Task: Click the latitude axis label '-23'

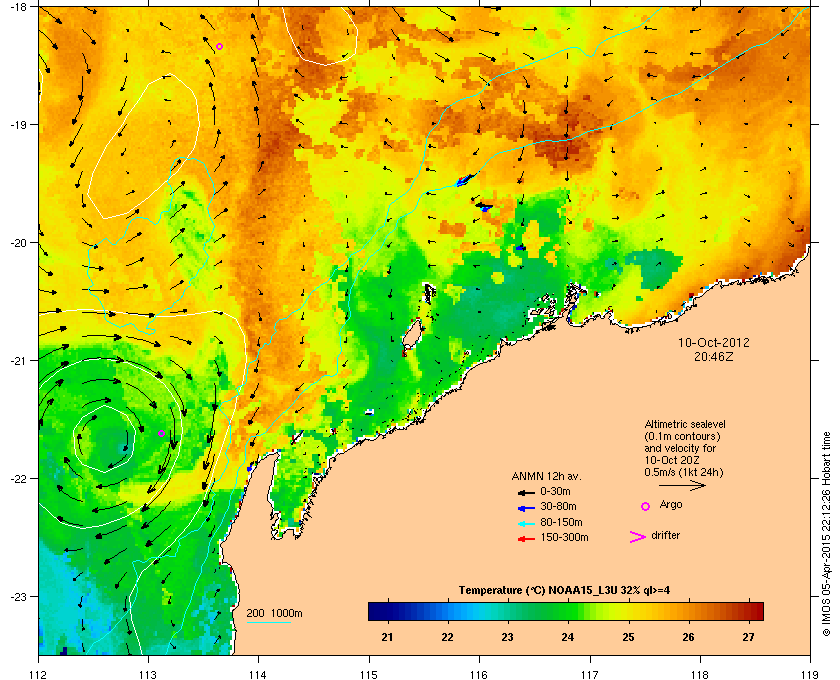Action: (18, 596)
